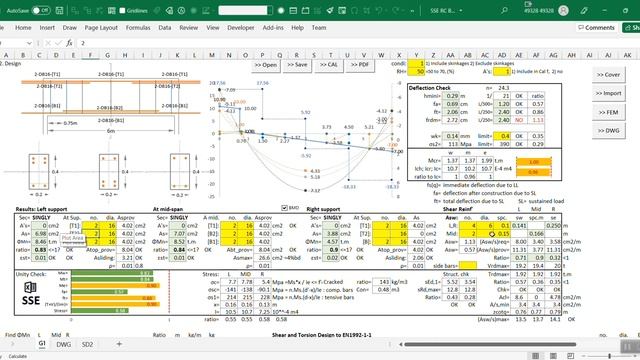Open the Home ribbon tab
Viewport: 640px width, 360px height.
pyautogui.click(x=23, y=28)
